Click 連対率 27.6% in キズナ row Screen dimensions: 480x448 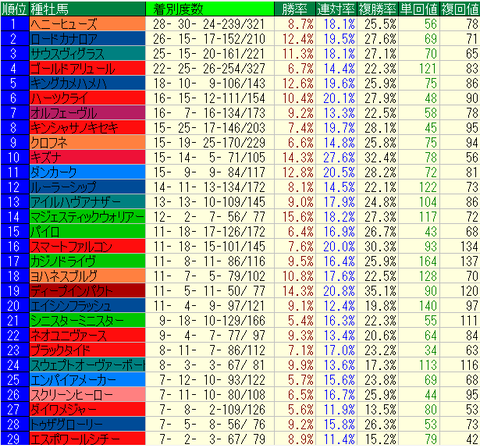point(339,157)
